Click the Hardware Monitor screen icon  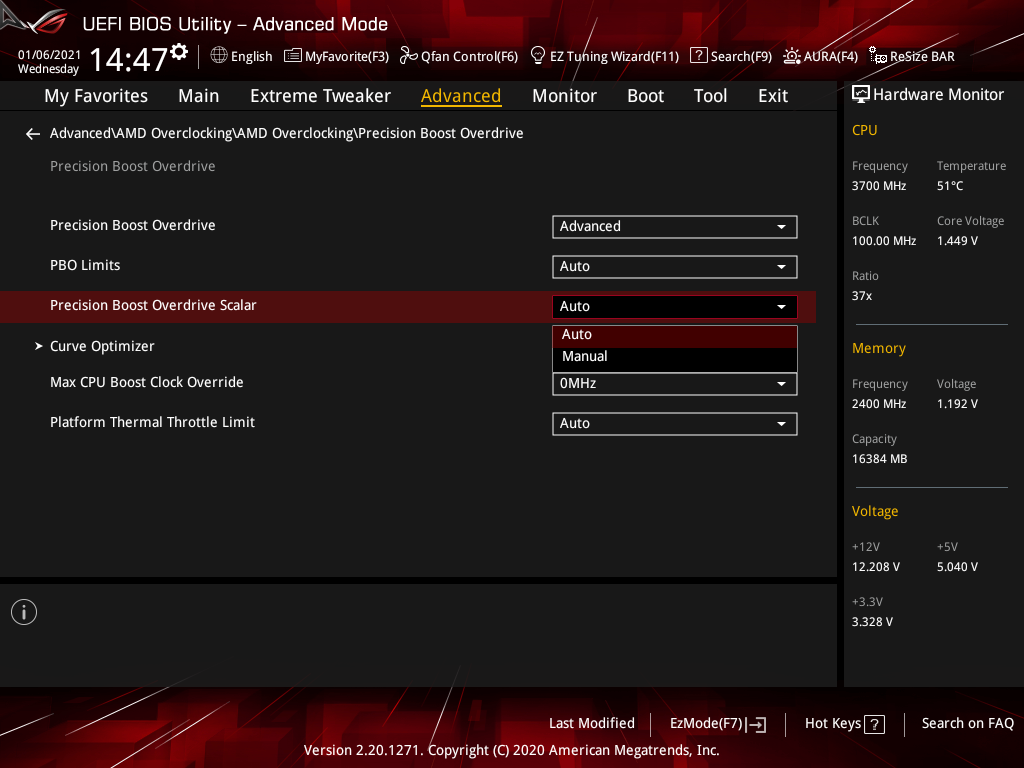[861, 95]
